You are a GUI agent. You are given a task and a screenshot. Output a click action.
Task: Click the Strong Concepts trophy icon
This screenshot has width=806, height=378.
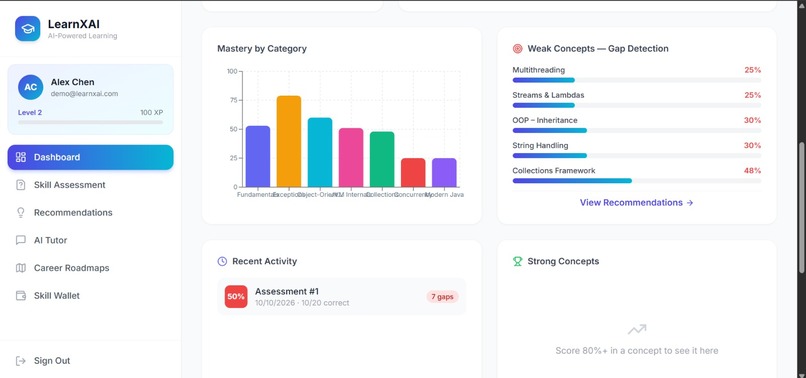(518, 261)
